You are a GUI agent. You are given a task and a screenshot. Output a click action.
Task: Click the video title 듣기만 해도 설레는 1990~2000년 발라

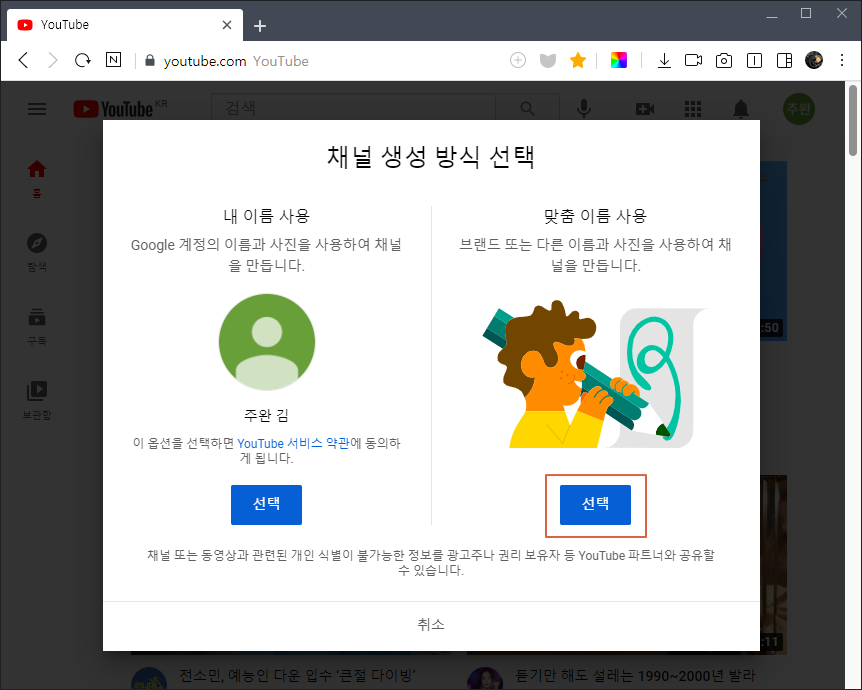636,675
